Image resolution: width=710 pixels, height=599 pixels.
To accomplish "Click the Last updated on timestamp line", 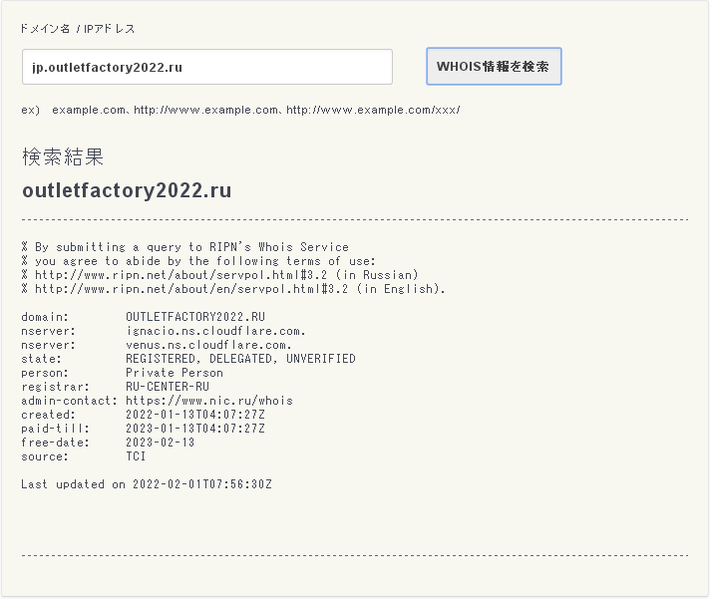I will coord(146,484).
